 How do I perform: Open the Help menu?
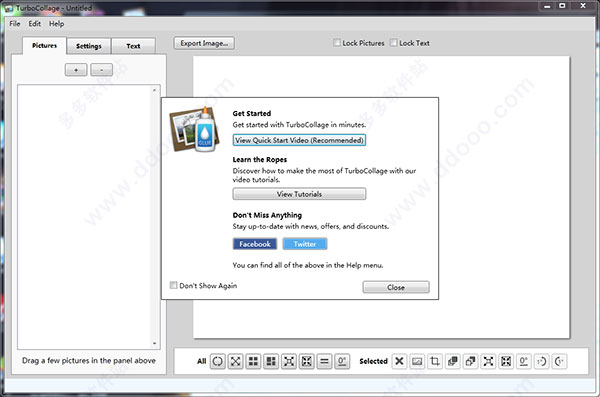pyautogui.click(x=56, y=24)
